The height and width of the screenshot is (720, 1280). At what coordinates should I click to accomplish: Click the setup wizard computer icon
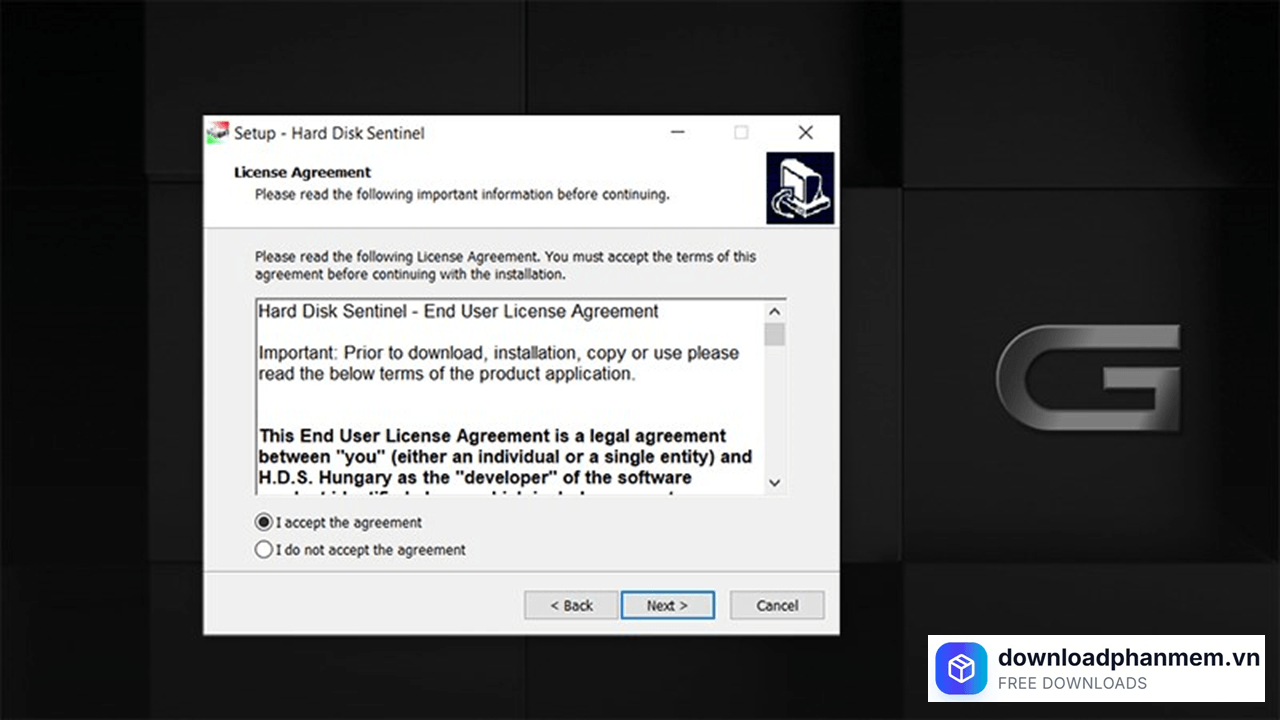tap(800, 188)
